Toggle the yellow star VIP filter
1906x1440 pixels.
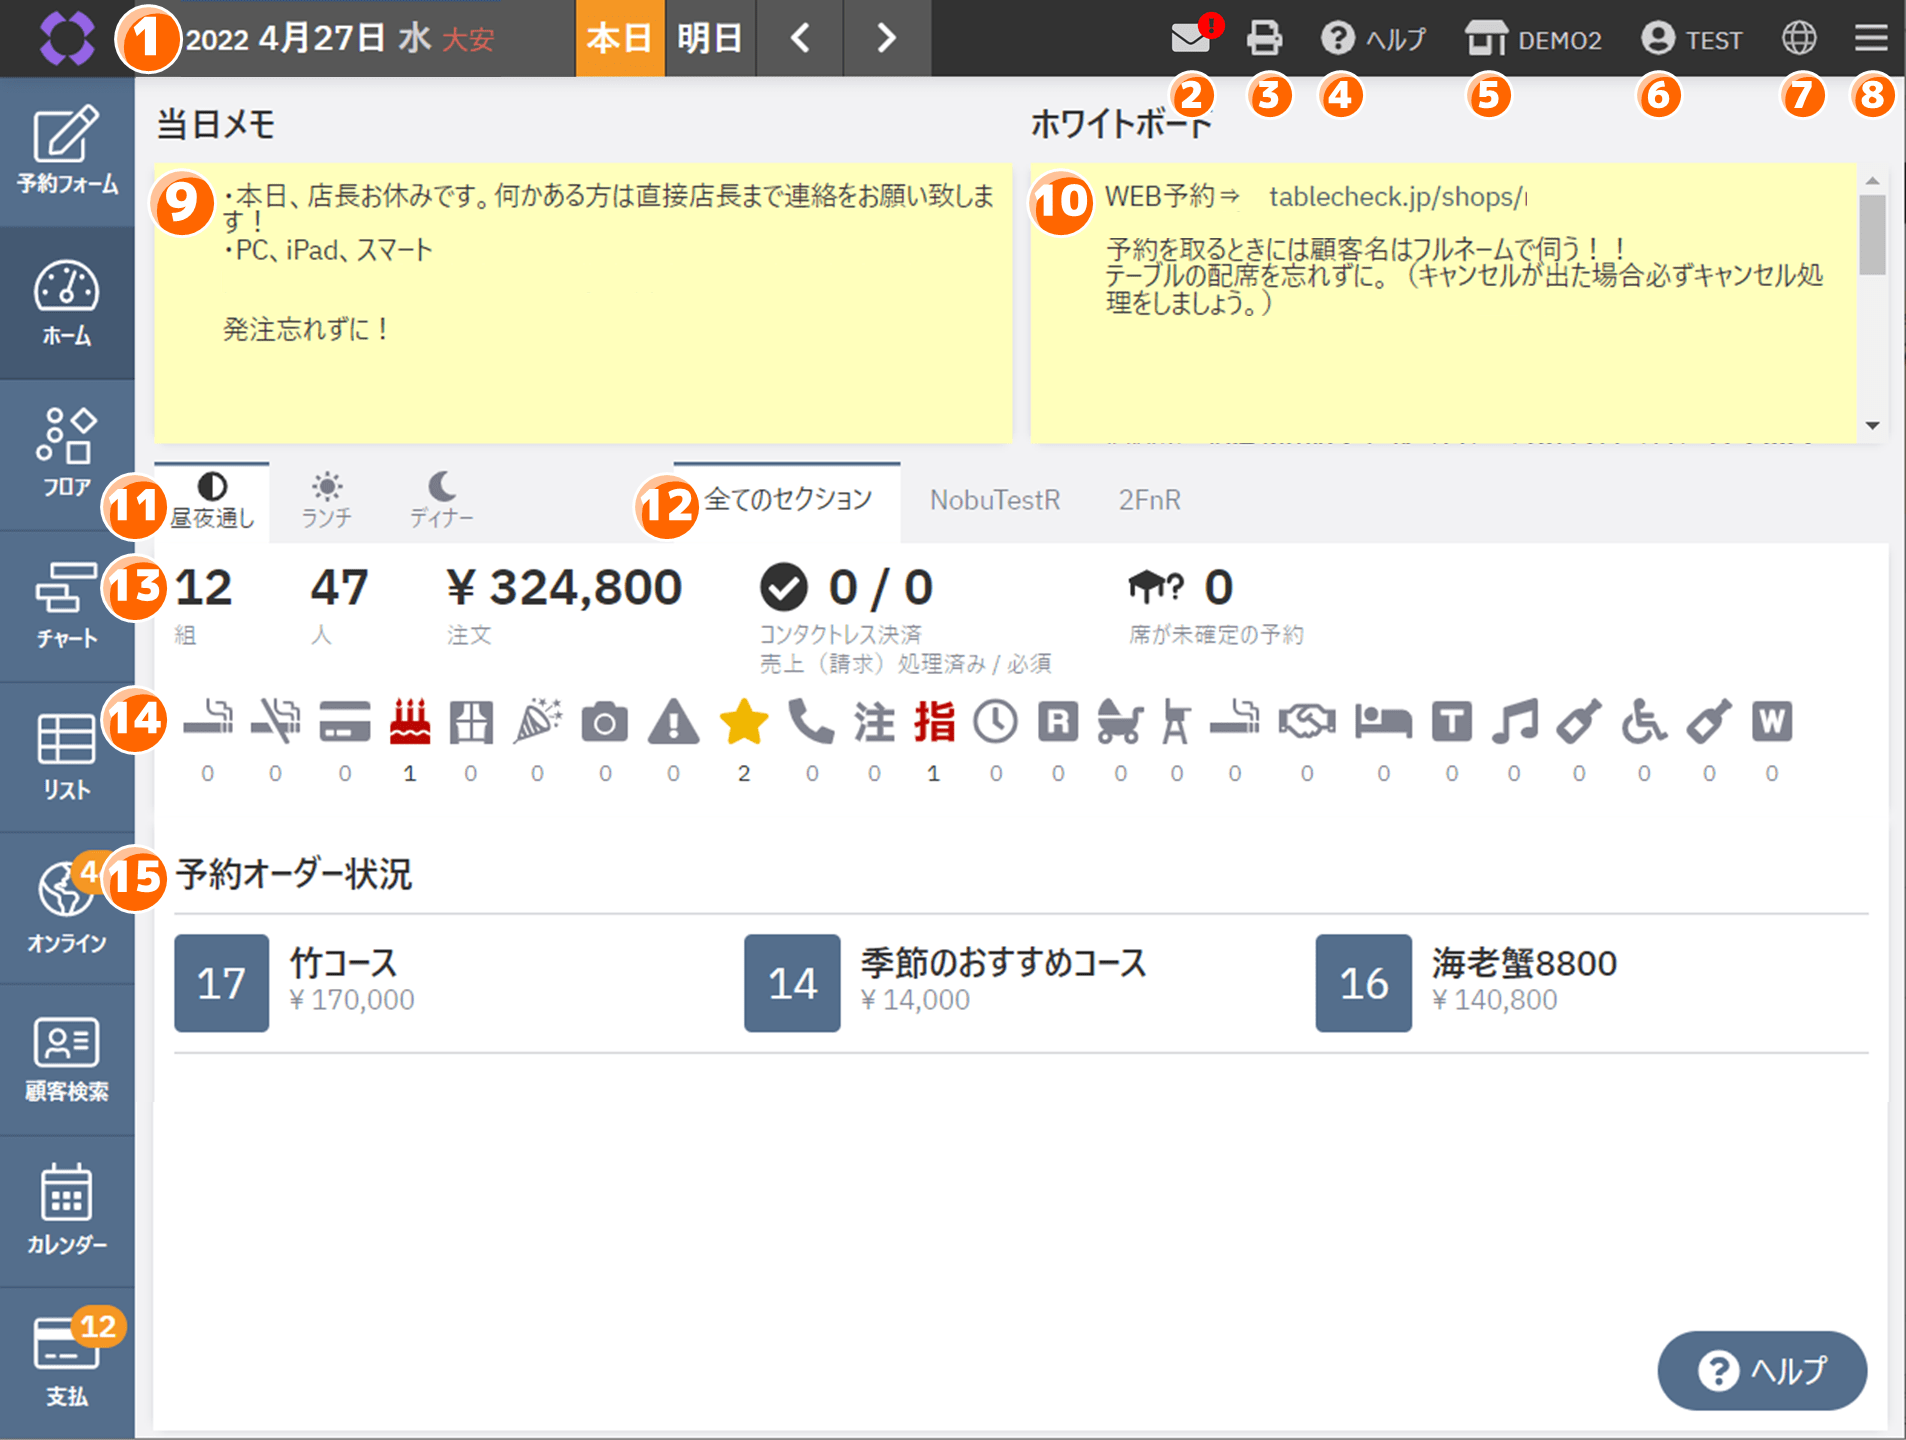point(743,722)
